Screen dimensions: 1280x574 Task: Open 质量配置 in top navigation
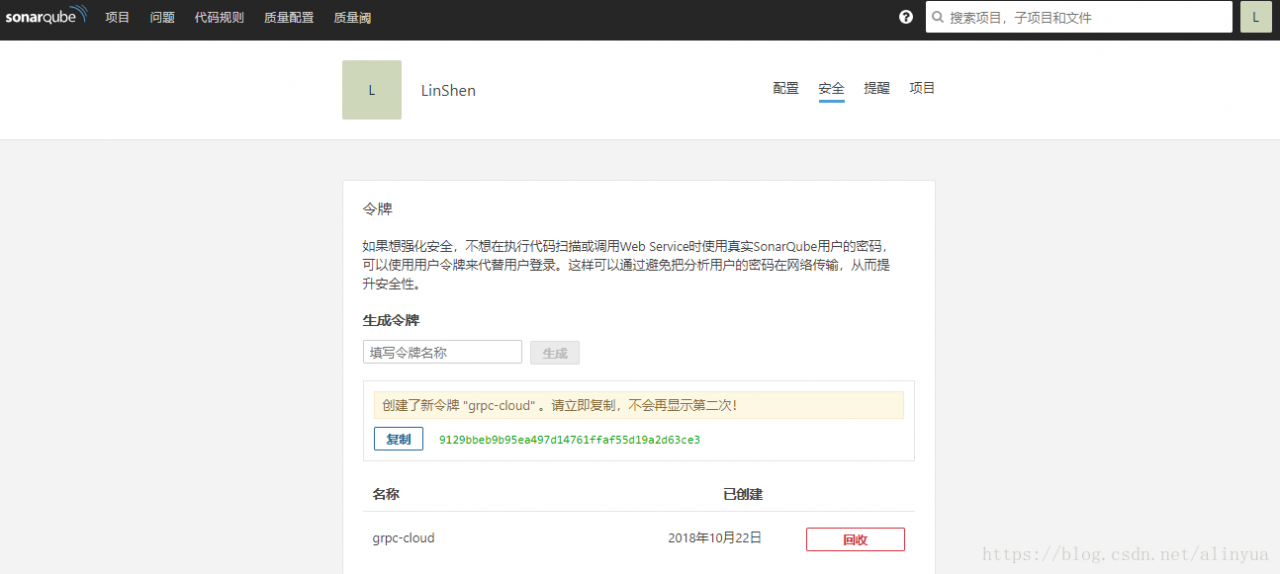289,17
